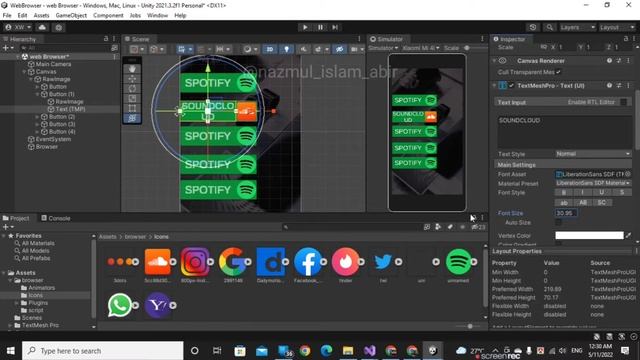Toggle Italic font style button
The image size is (640, 360).
(x=582, y=193)
